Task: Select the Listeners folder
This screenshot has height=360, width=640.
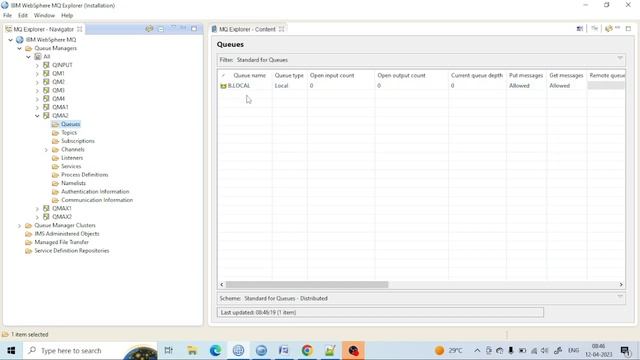Action: (x=72, y=158)
